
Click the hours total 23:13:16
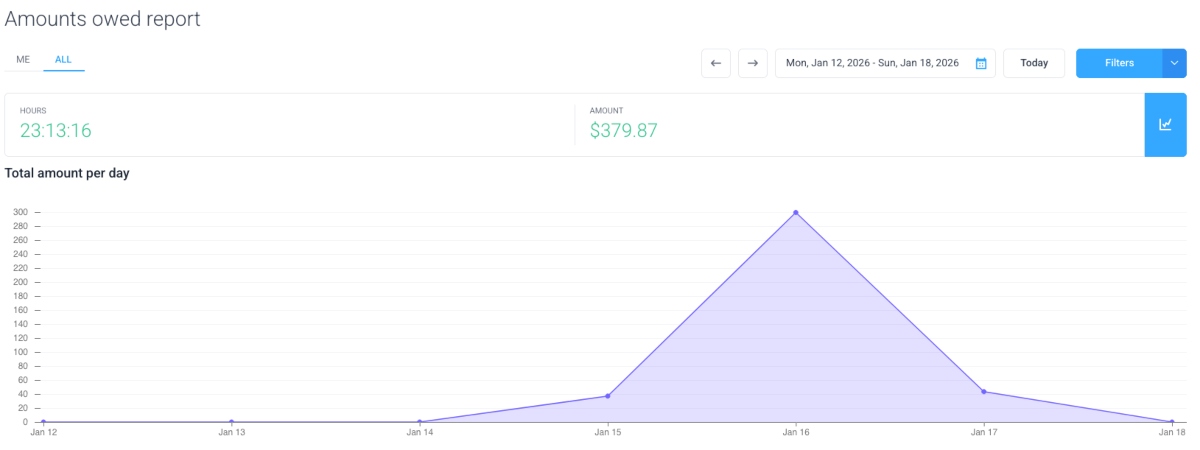[x=56, y=130]
